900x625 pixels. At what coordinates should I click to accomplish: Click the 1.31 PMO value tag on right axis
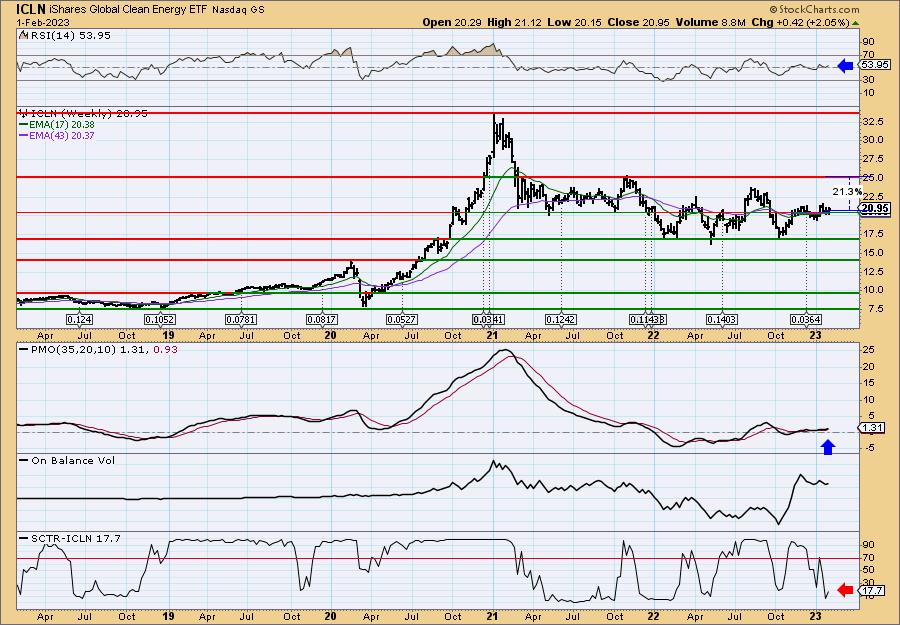click(869, 428)
